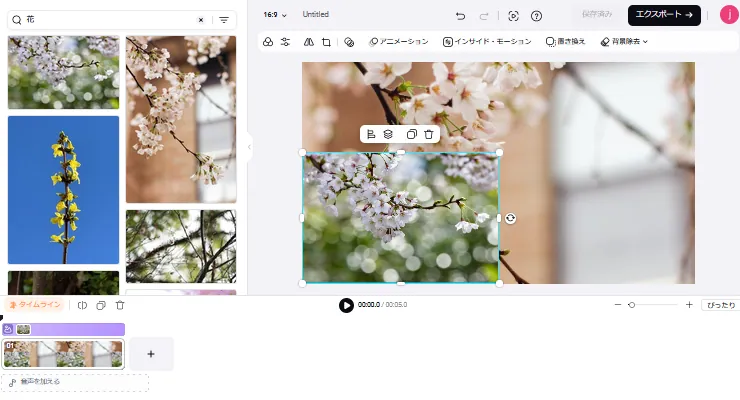Collapse the left media panel
740x400 pixels.
[x=249, y=147]
